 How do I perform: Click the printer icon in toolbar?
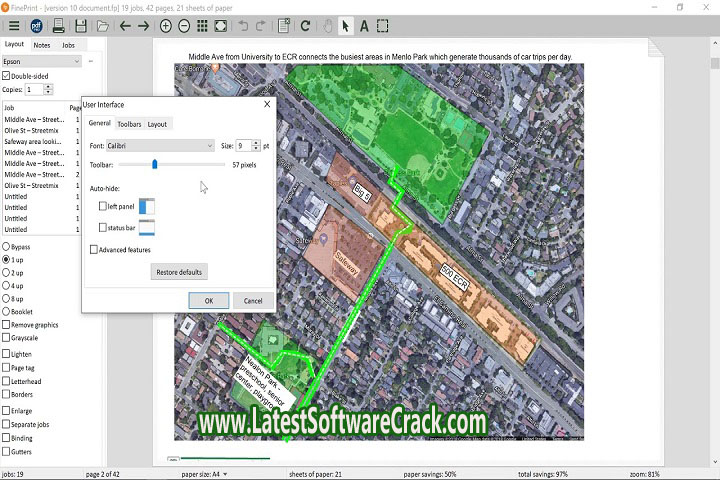coord(58,26)
